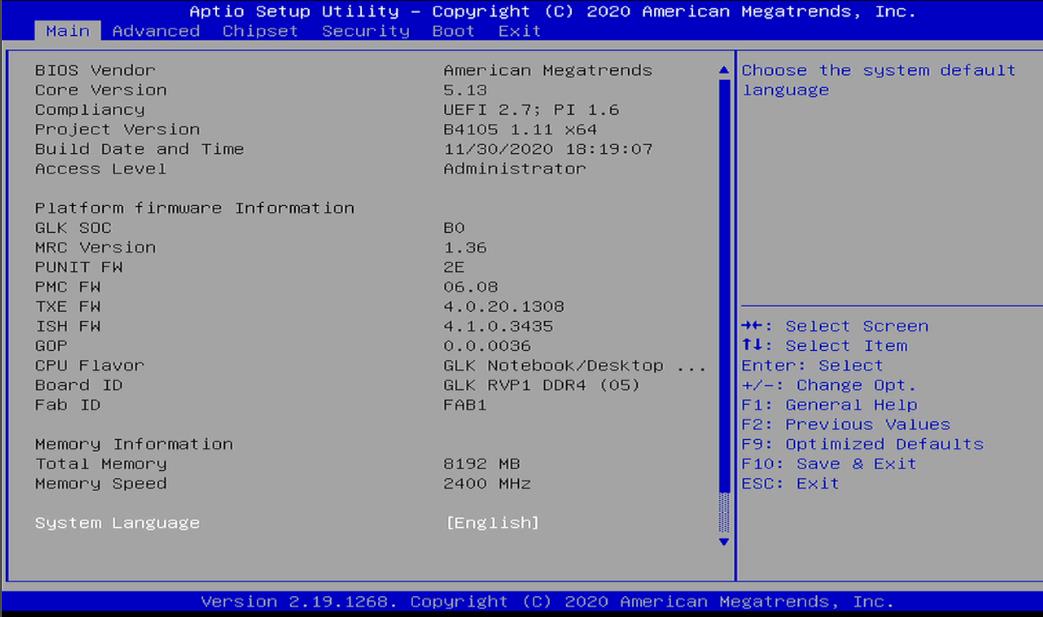The width and height of the screenshot is (1043, 617).
Task: Click the Platform firmware Information heading
Action: pos(194,207)
